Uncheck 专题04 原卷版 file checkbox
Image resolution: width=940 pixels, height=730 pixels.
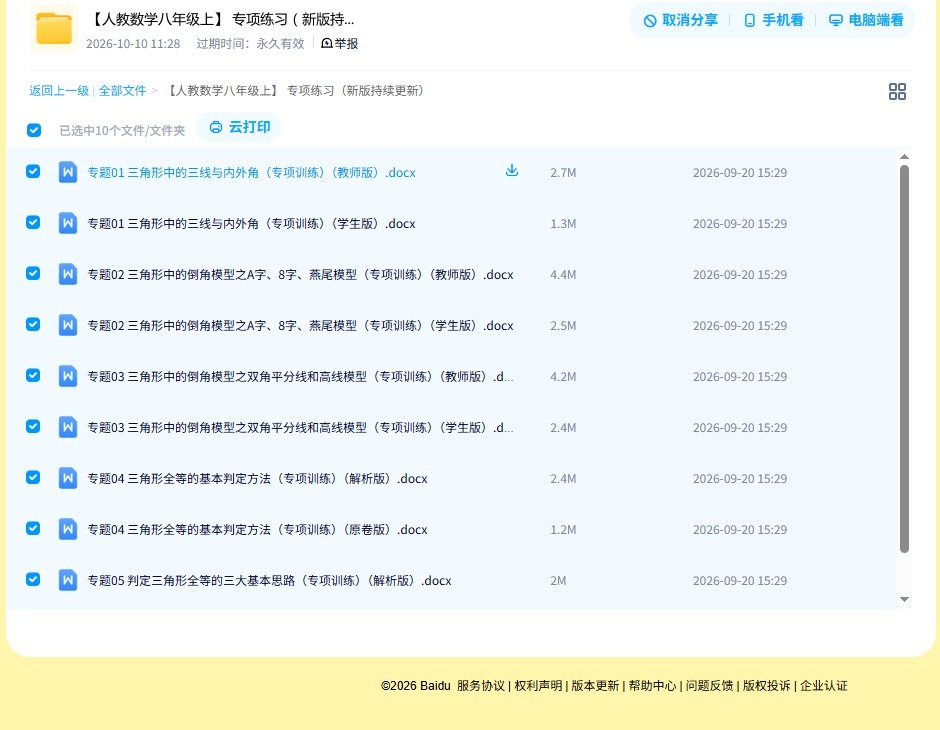click(x=33, y=528)
